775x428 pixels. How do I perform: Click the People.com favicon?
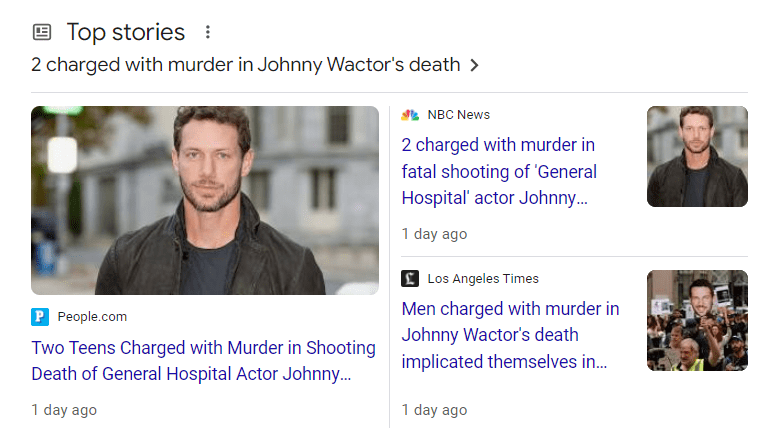pos(40,317)
